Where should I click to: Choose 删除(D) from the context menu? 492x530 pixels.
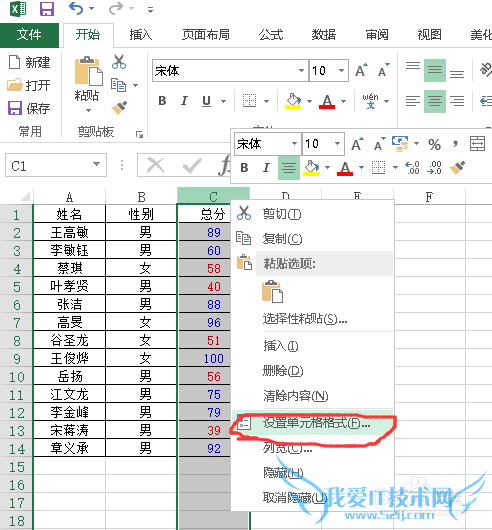point(313,371)
